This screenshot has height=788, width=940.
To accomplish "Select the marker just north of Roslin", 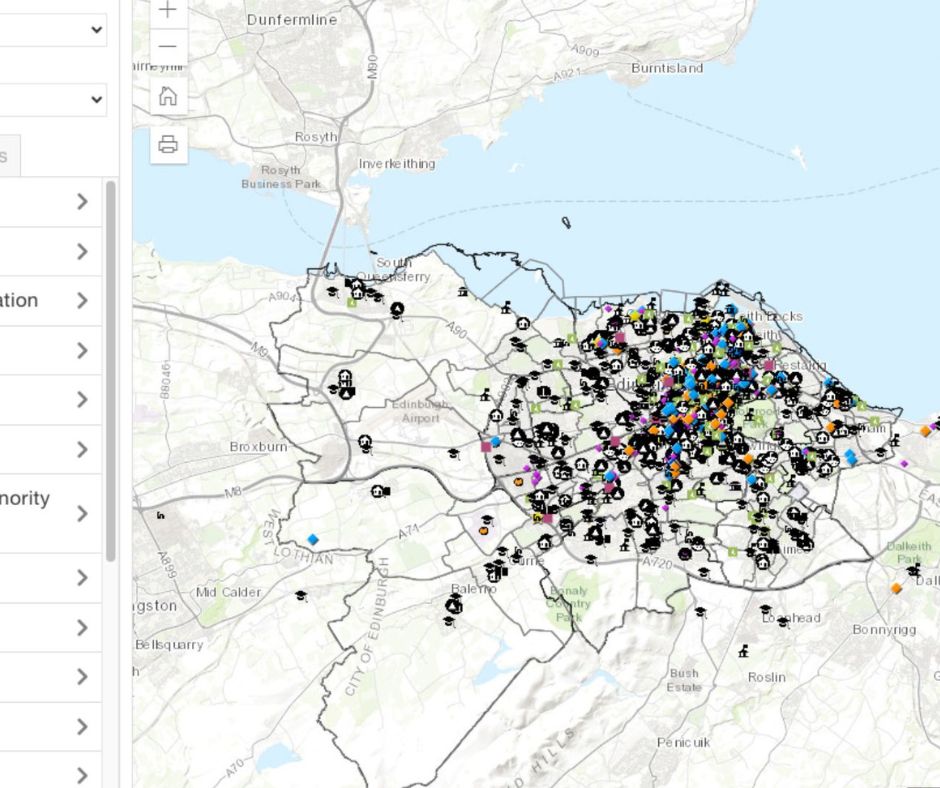I will pyautogui.click(x=743, y=651).
